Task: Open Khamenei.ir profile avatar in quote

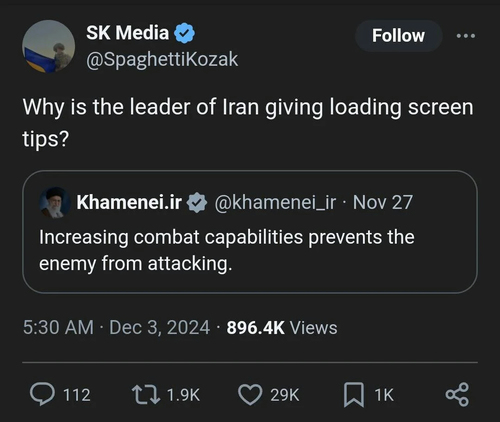Action: 55,203
